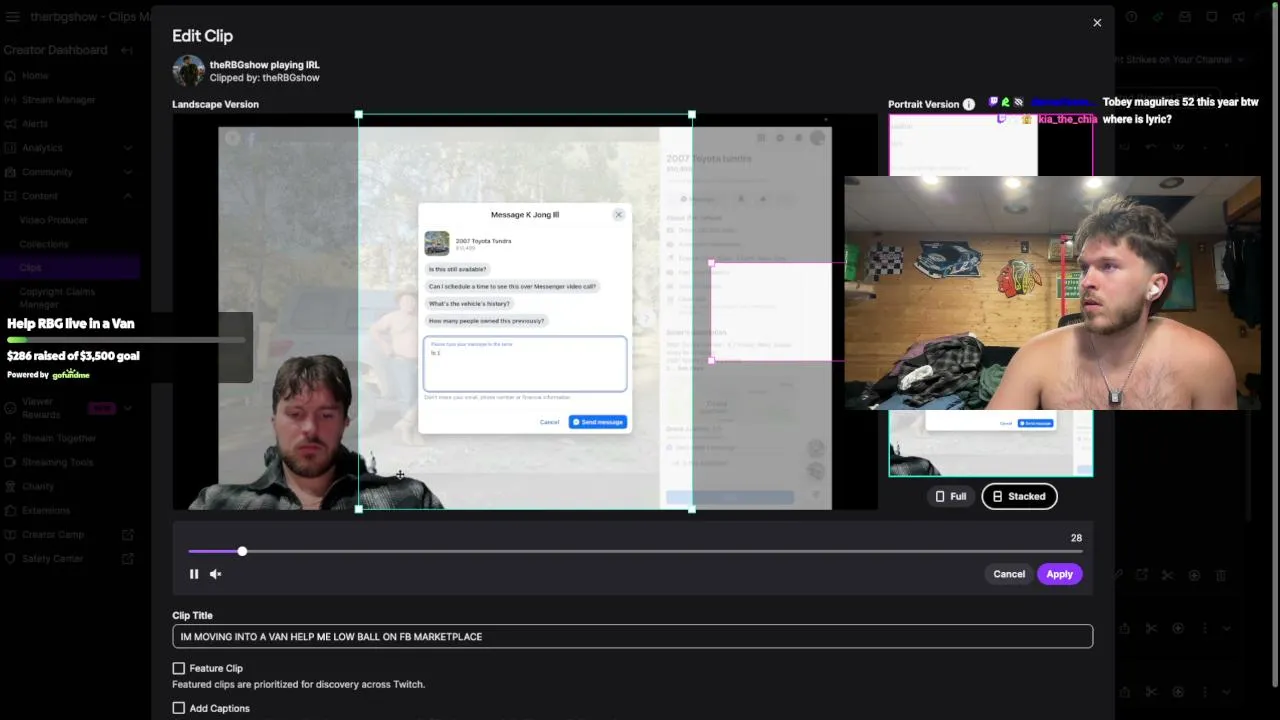Click theRBGshow channel avatar in Edit Clip
1280x720 pixels.
(x=188, y=71)
